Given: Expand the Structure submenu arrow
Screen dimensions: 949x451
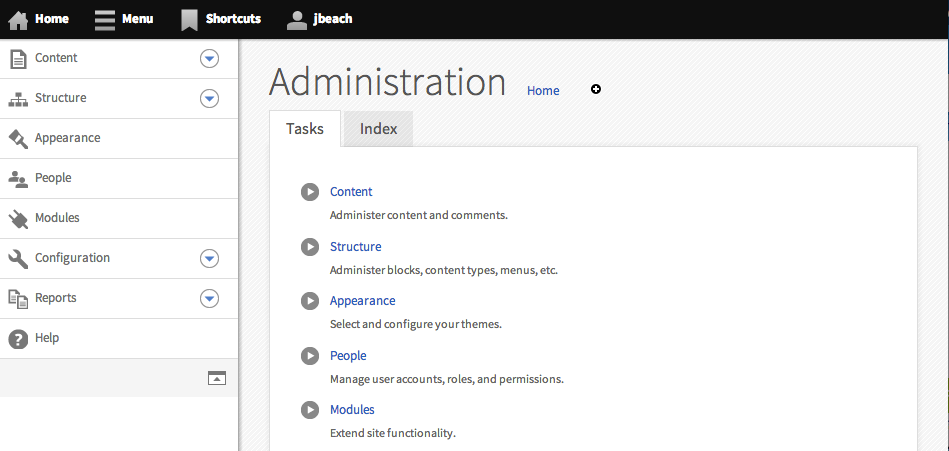Looking at the screenshot, I should [209, 99].
